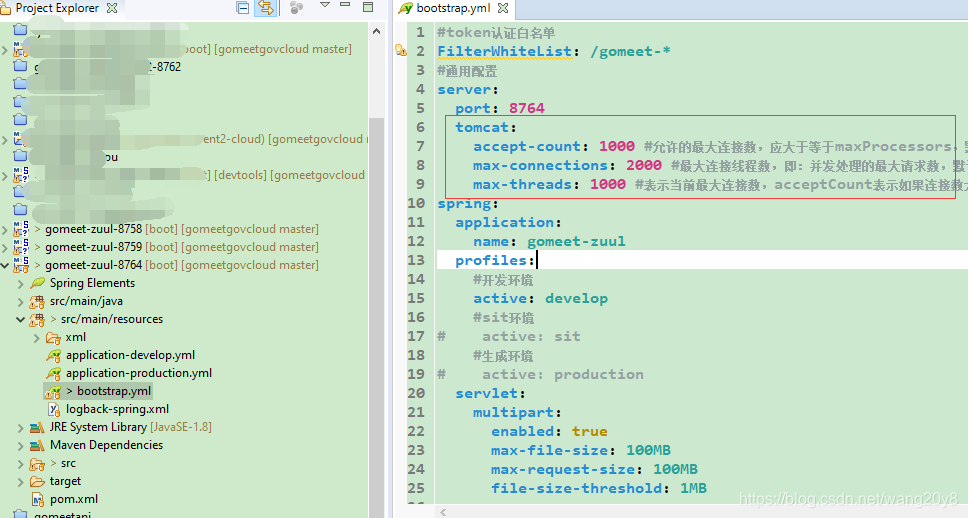This screenshot has width=968, height=518.
Task: Close the Project Explorer tab
Action: tap(112, 8)
